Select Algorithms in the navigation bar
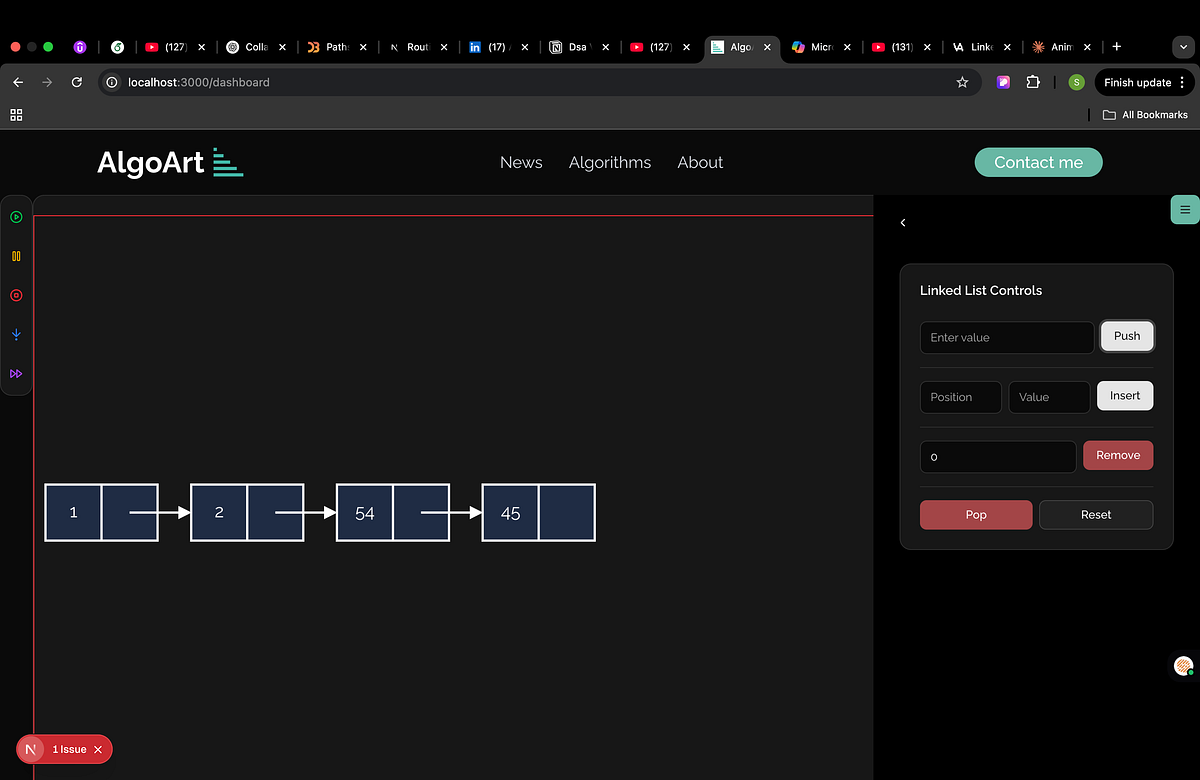Screen dimensions: 1200x780 (610, 162)
